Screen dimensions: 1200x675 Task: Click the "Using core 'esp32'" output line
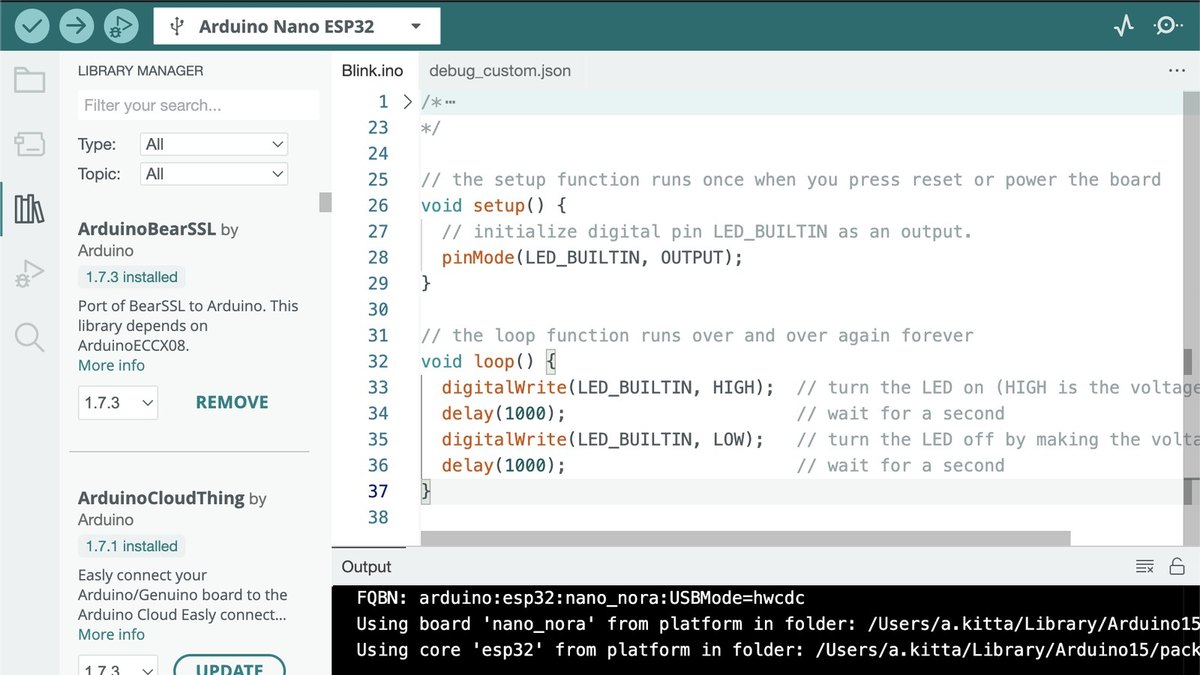778,650
